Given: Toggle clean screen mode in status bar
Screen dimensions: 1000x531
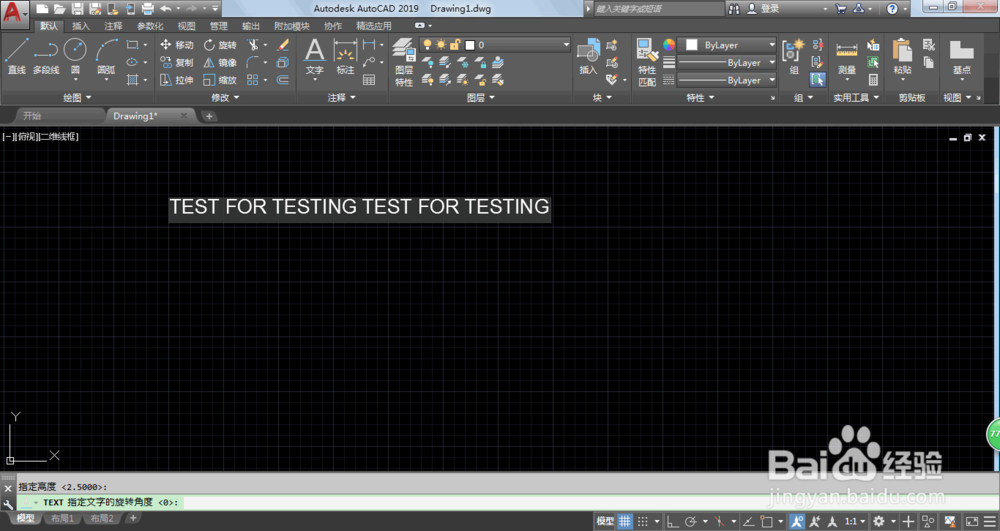Looking at the screenshot, I should pos(971,521).
